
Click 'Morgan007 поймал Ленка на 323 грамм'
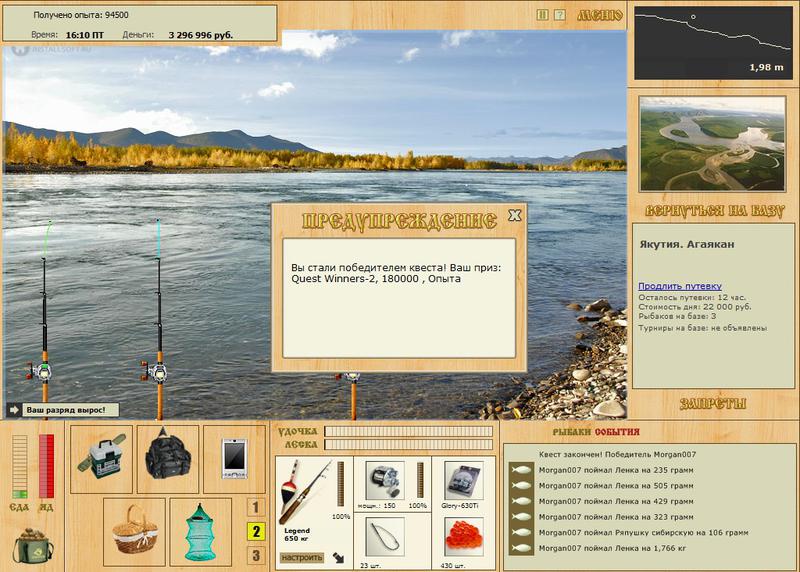click(616, 517)
